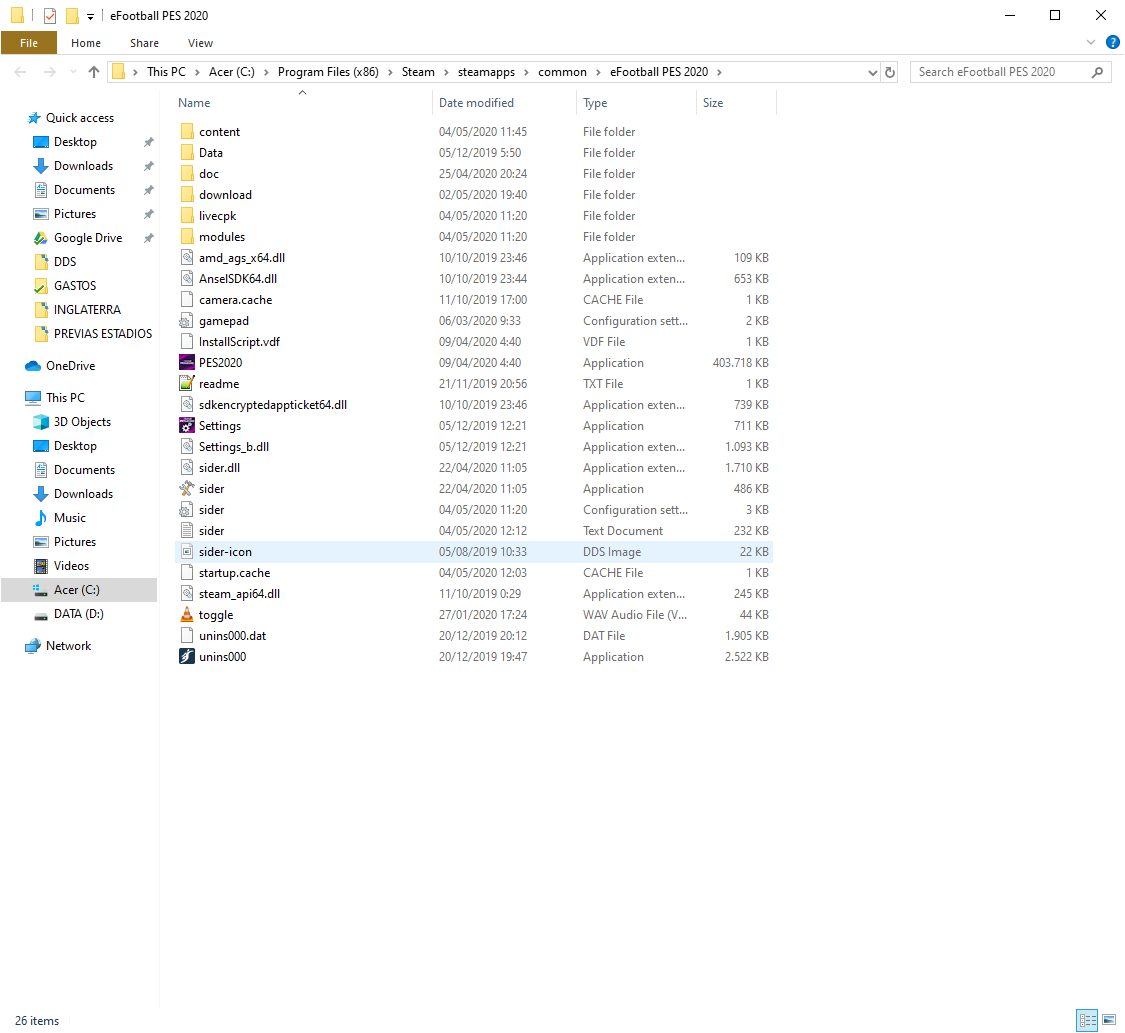Select INGLATERRA folder in Quick access
Screen dimensions: 1125x1033
coord(88,310)
